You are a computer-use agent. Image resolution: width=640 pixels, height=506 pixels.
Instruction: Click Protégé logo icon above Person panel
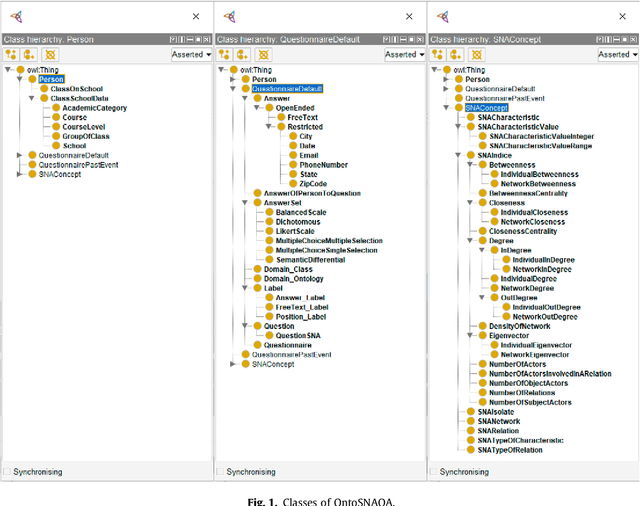[17, 16]
